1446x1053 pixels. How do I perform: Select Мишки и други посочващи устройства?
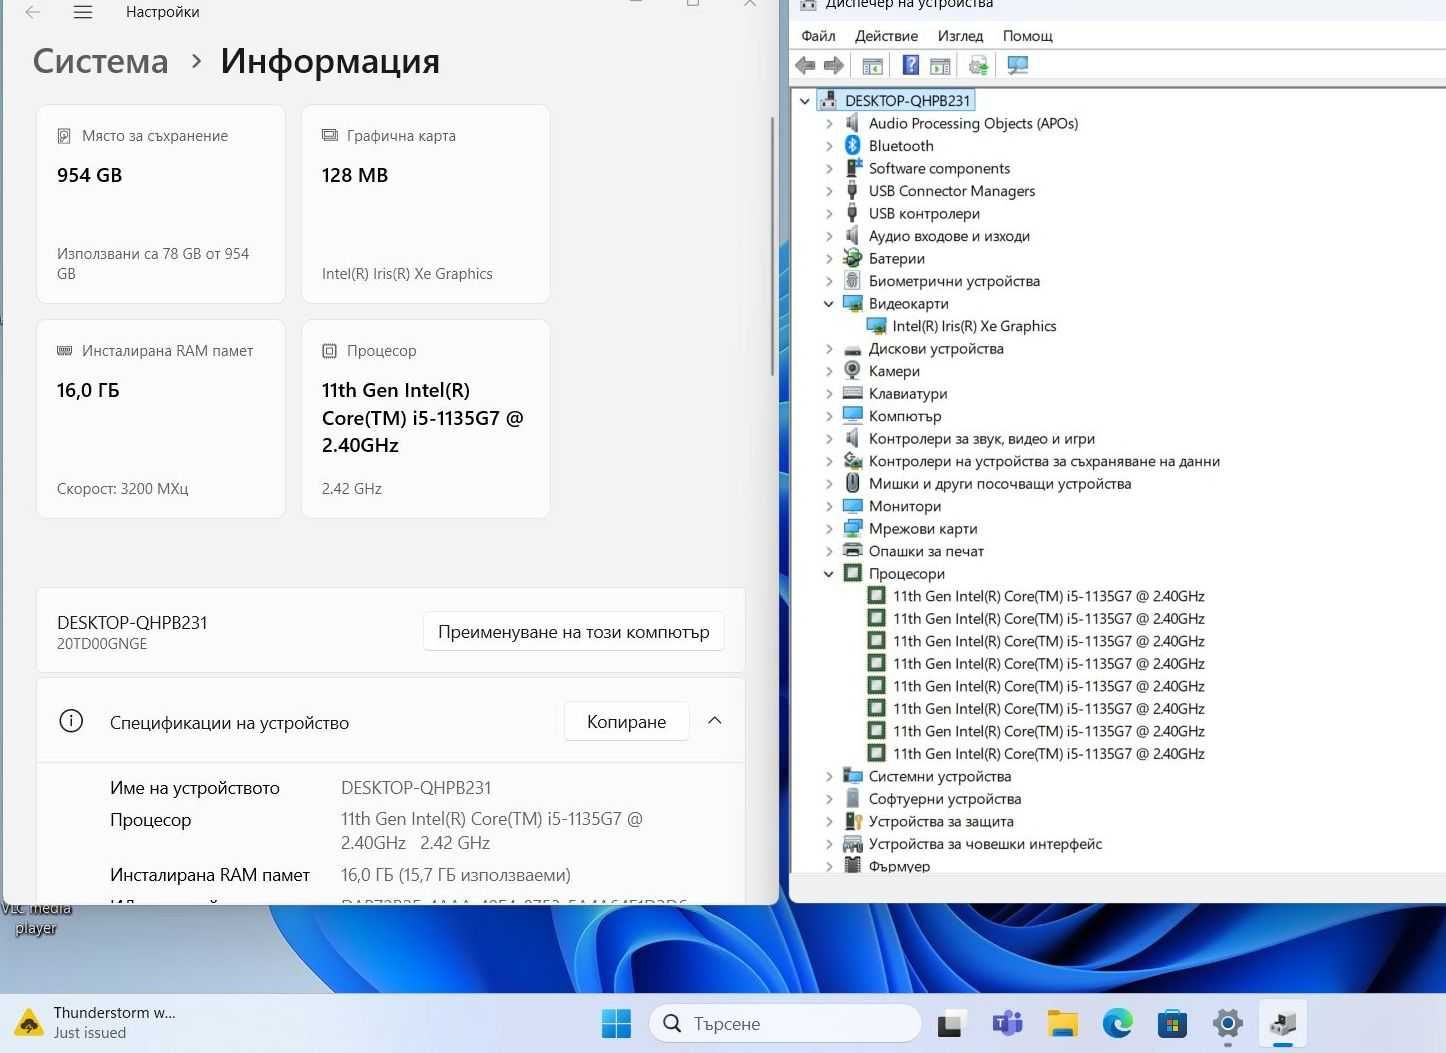(x=1000, y=484)
